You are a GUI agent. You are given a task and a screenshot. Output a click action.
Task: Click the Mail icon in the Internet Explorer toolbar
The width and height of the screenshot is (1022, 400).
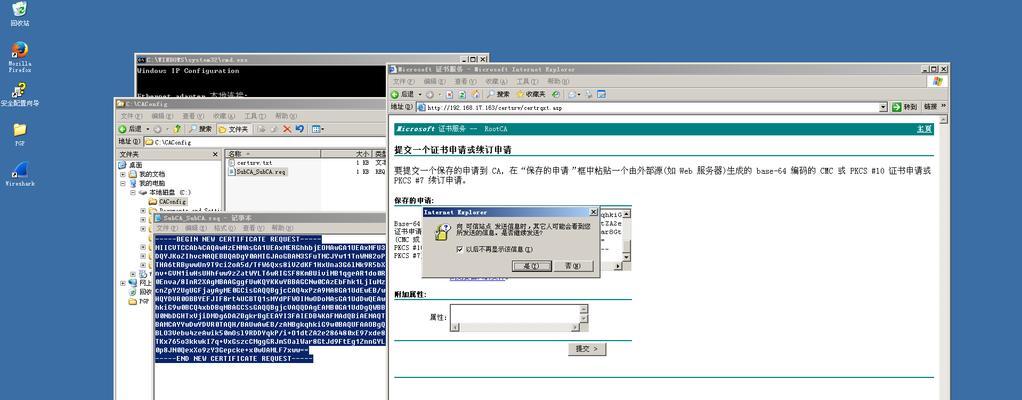pos(573,94)
